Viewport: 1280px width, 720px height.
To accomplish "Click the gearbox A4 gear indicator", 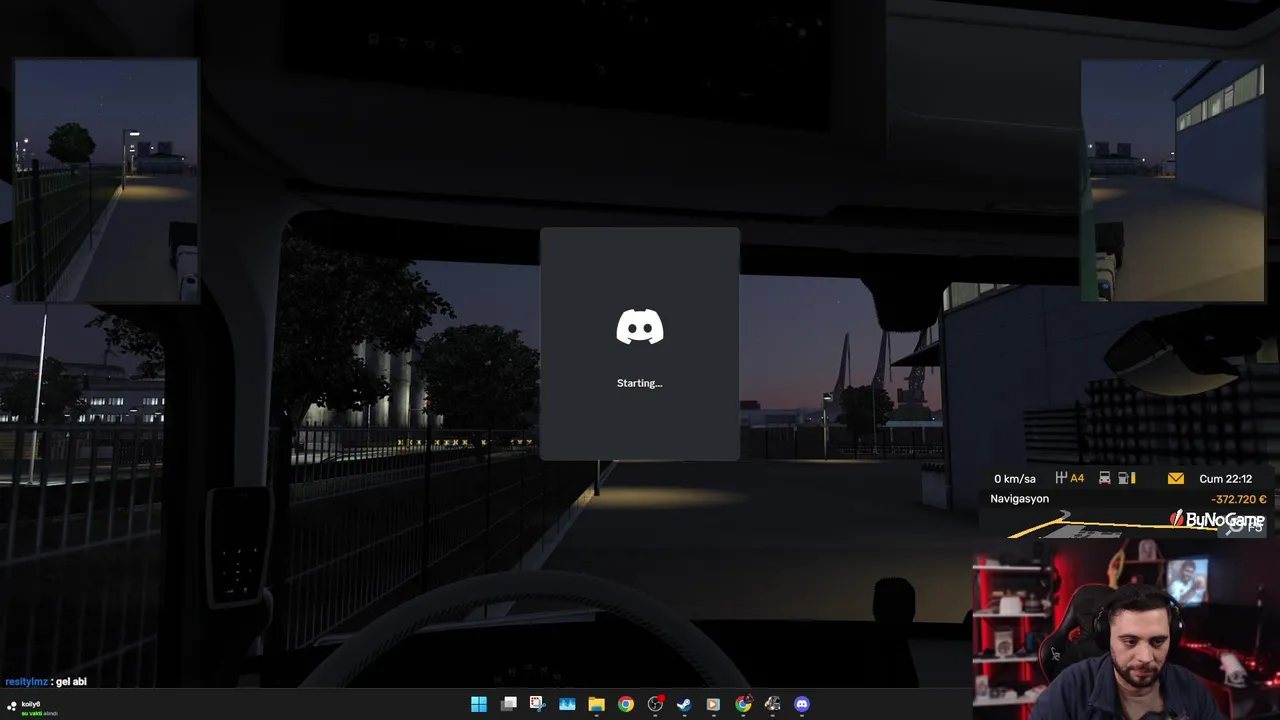I will 1070,478.
